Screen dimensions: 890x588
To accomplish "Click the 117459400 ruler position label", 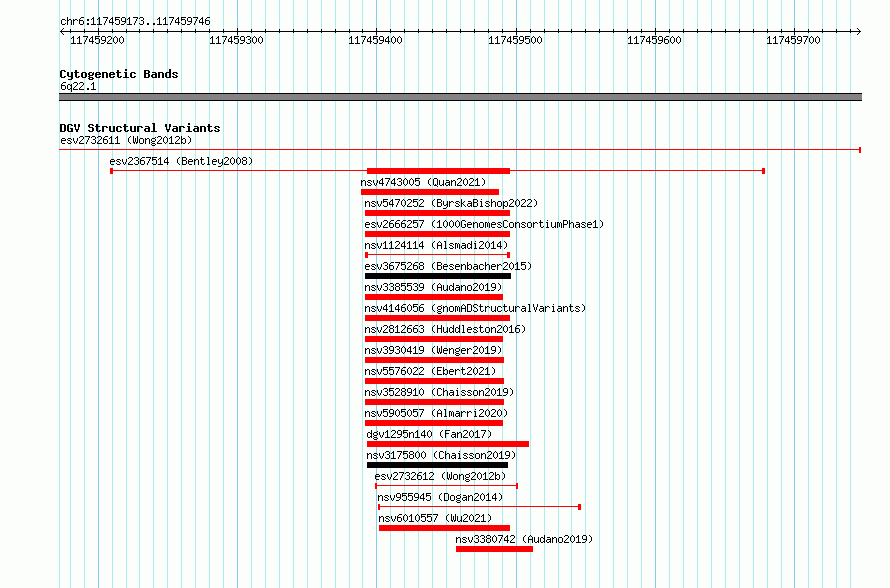I will (375, 40).
